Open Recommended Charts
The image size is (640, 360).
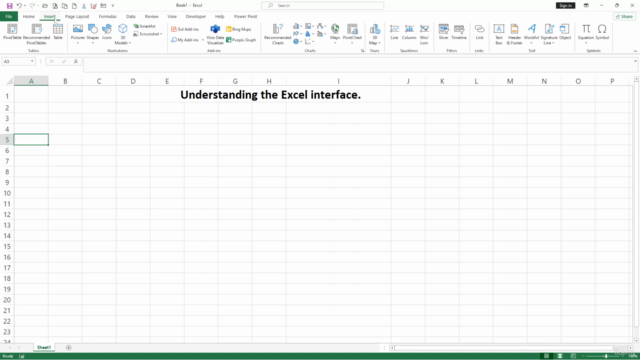click(x=278, y=34)
